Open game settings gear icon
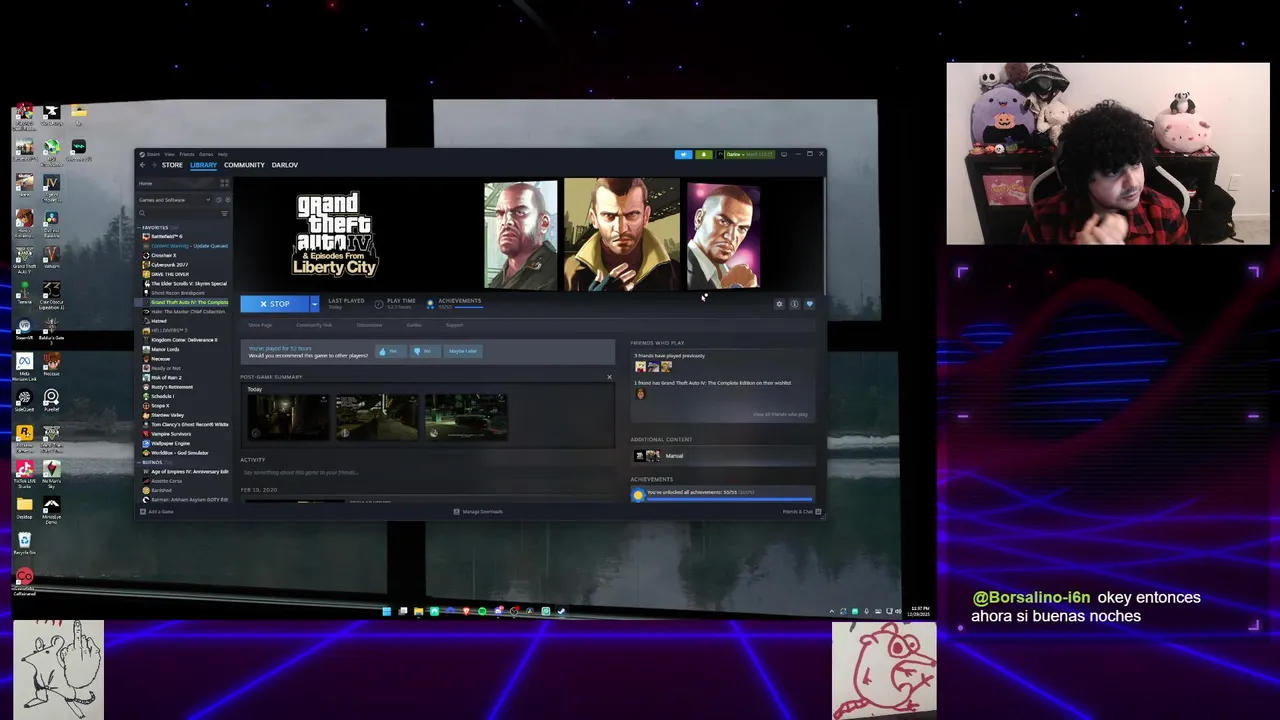 click(x=779, y=304)
